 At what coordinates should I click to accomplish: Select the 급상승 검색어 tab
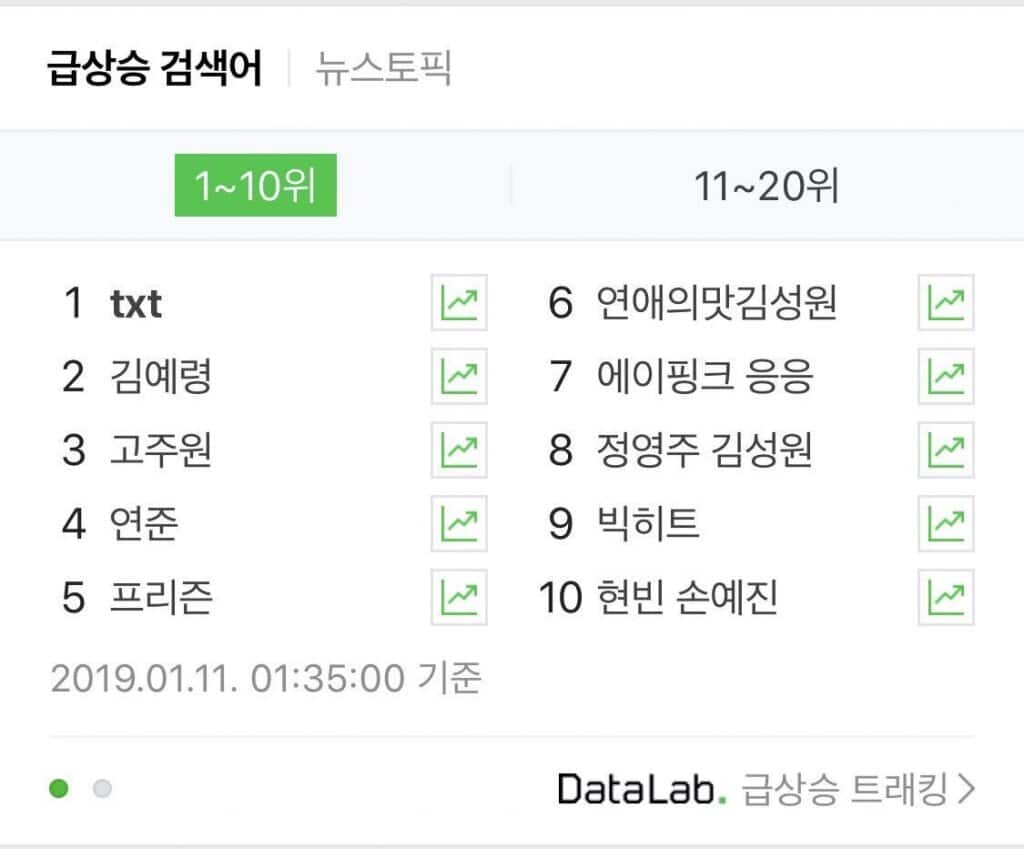tap(155, 70)
